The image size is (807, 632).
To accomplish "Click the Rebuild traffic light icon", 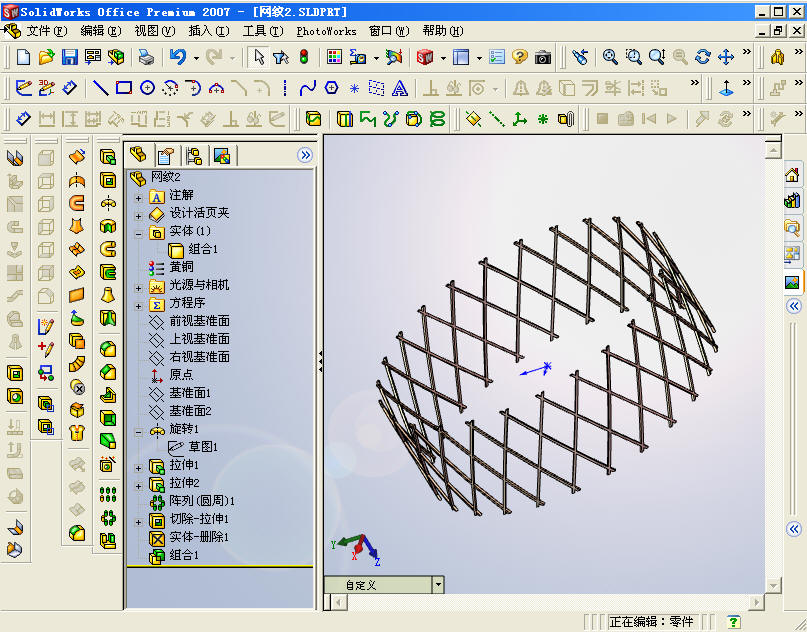I will pyautogui.click(x=304, y=57).
